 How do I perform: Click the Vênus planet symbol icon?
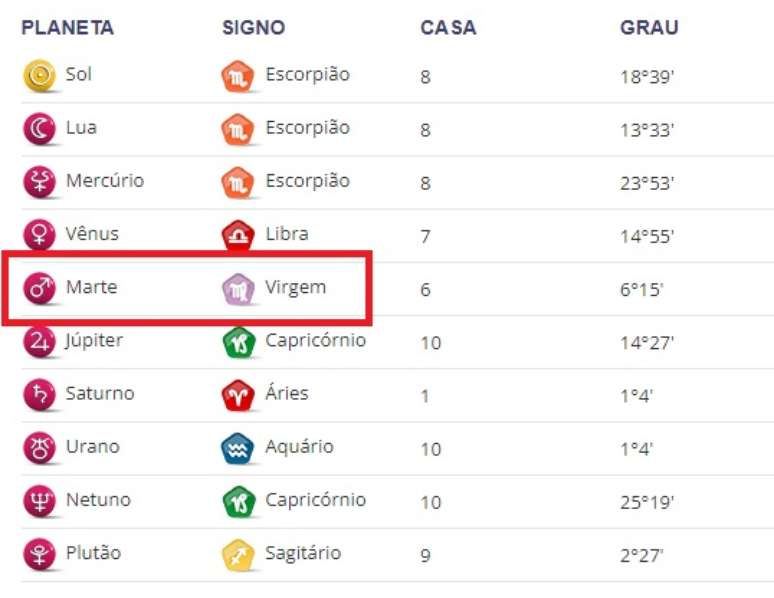[x=39, y=236]
